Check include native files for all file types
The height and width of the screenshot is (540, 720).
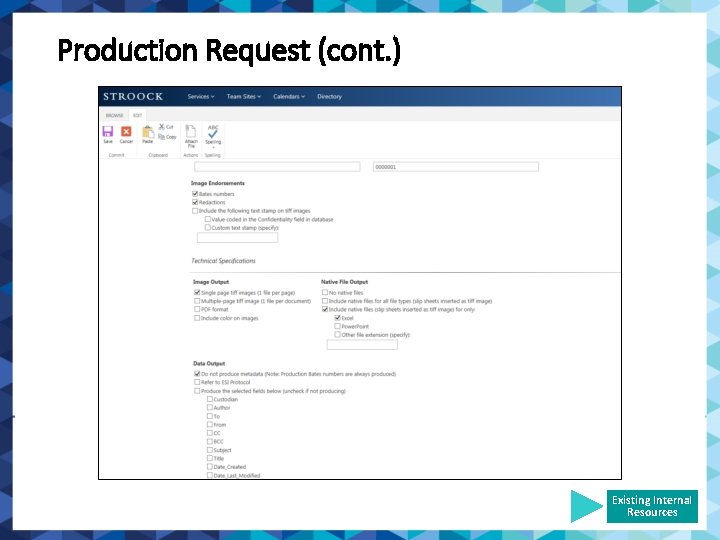(x=325, y=301)
